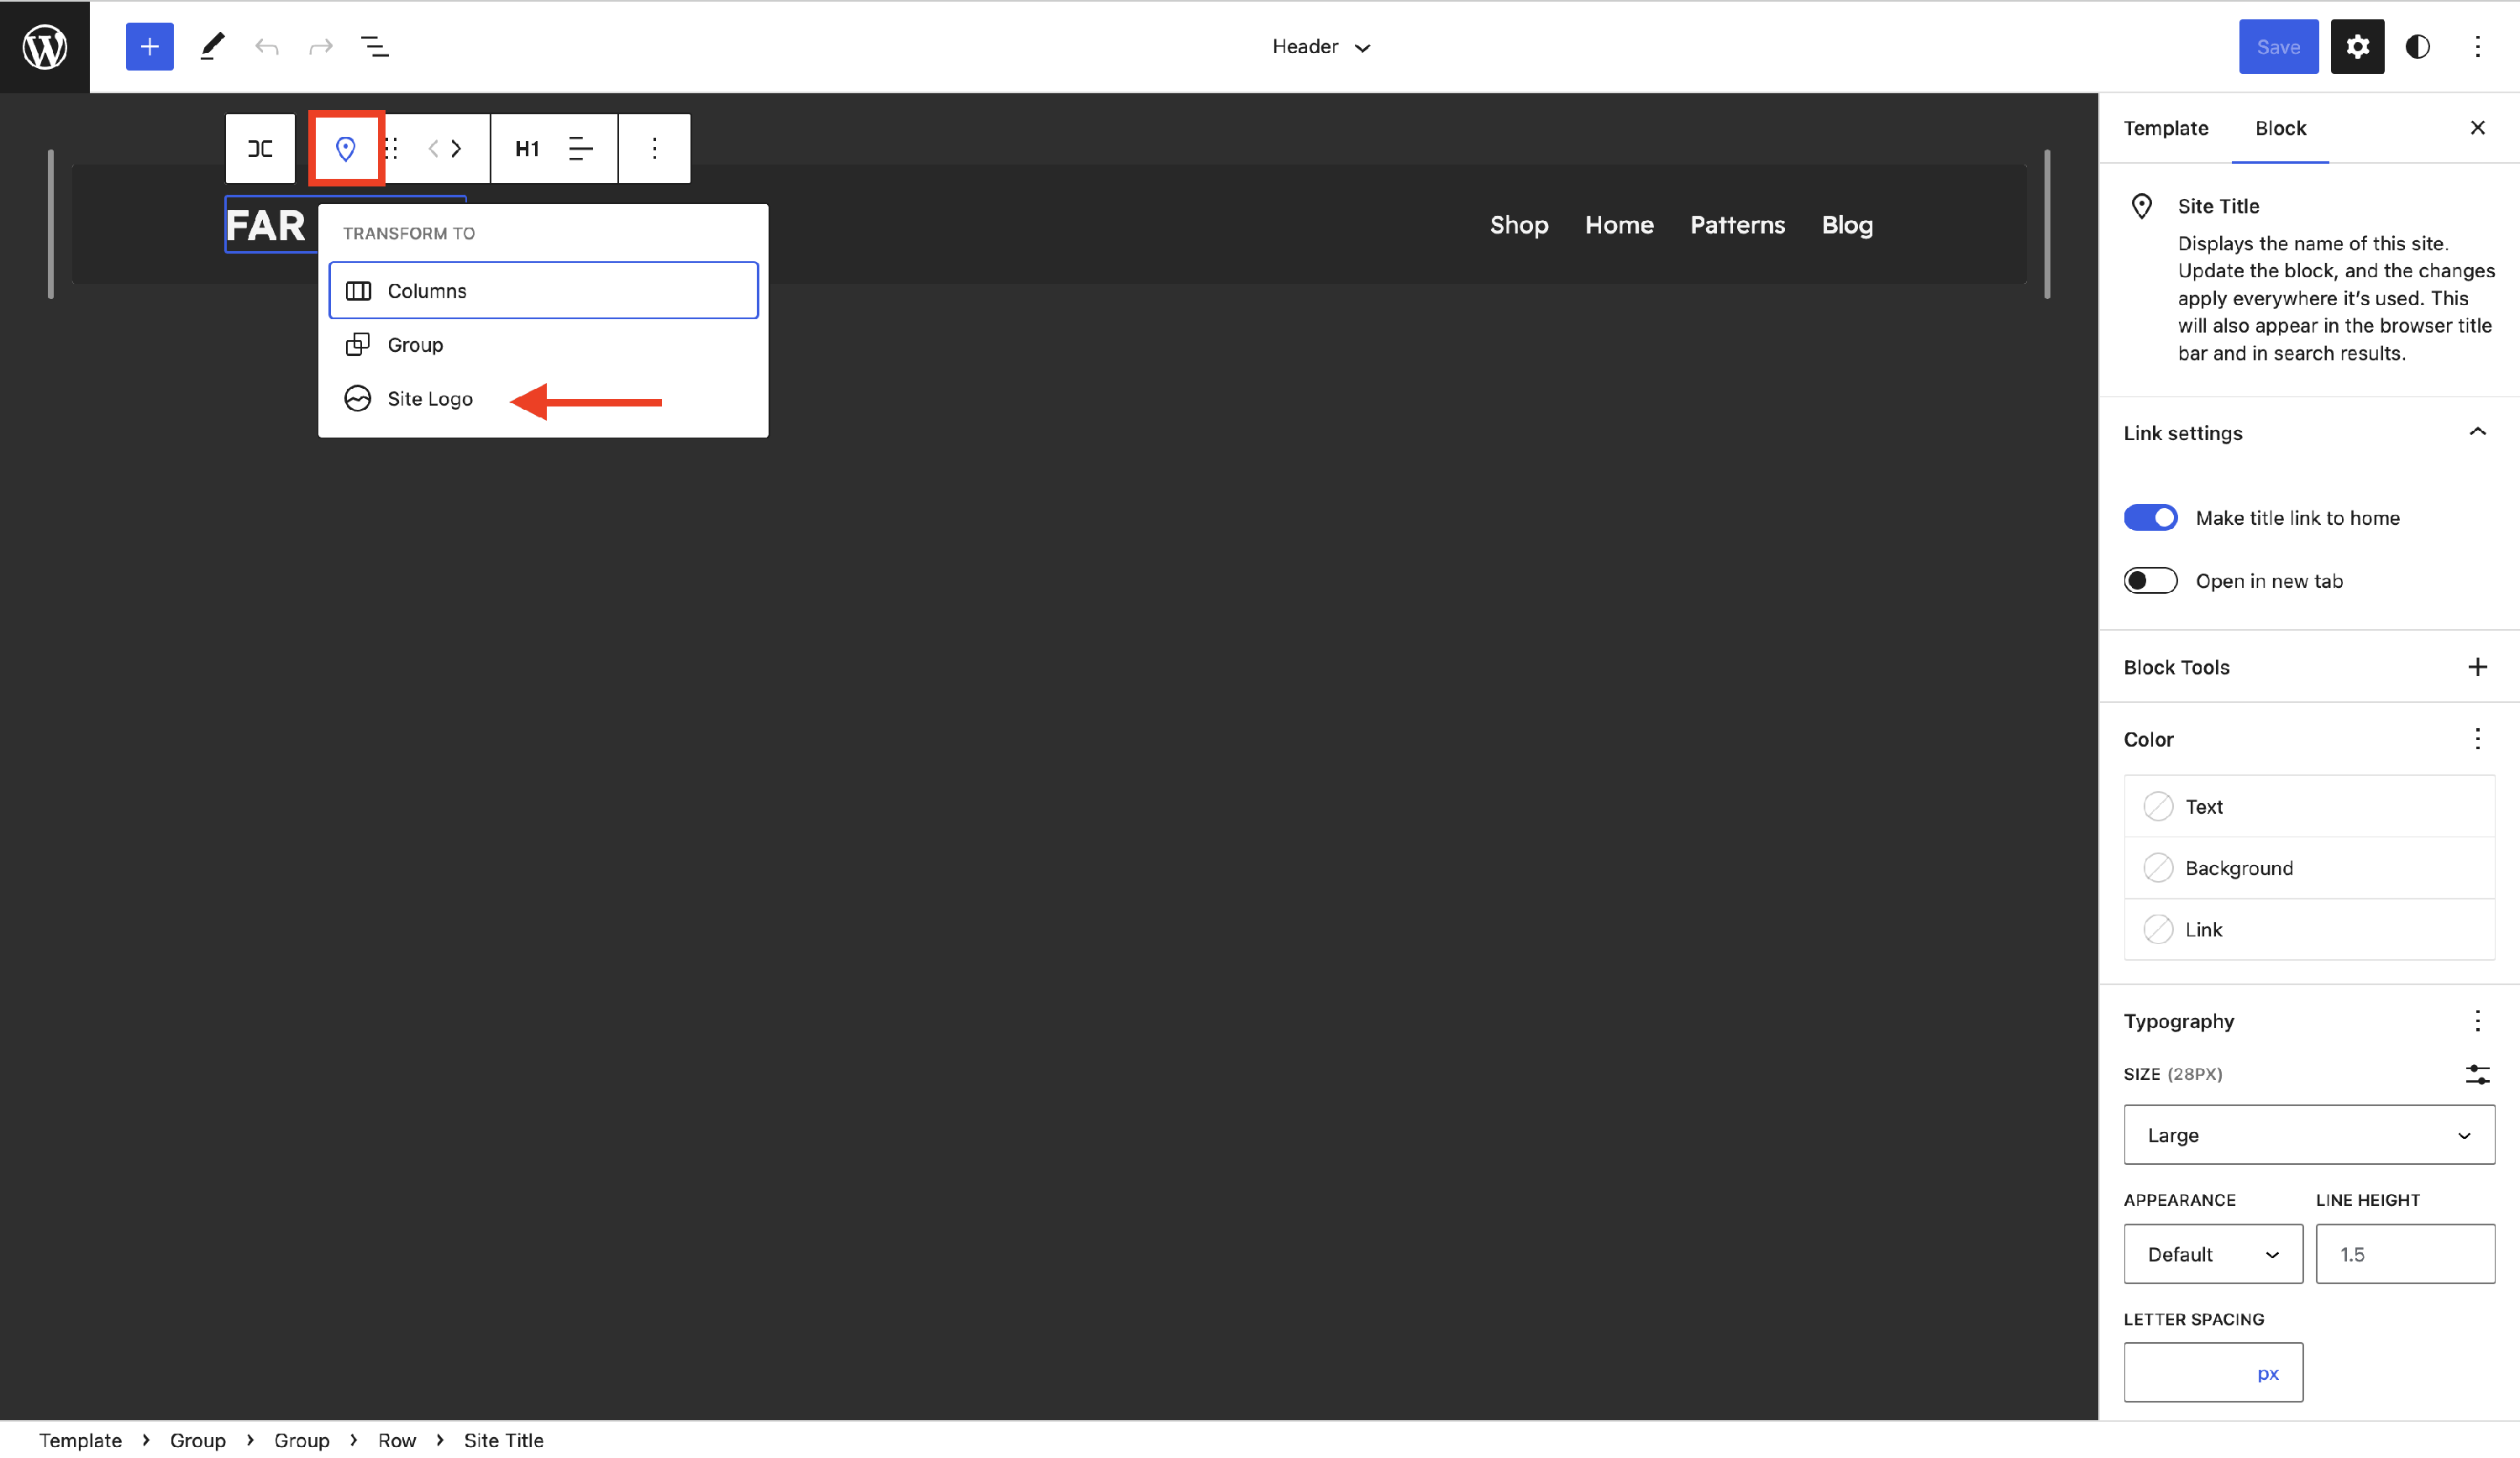Click the blue Save button

2277,46
